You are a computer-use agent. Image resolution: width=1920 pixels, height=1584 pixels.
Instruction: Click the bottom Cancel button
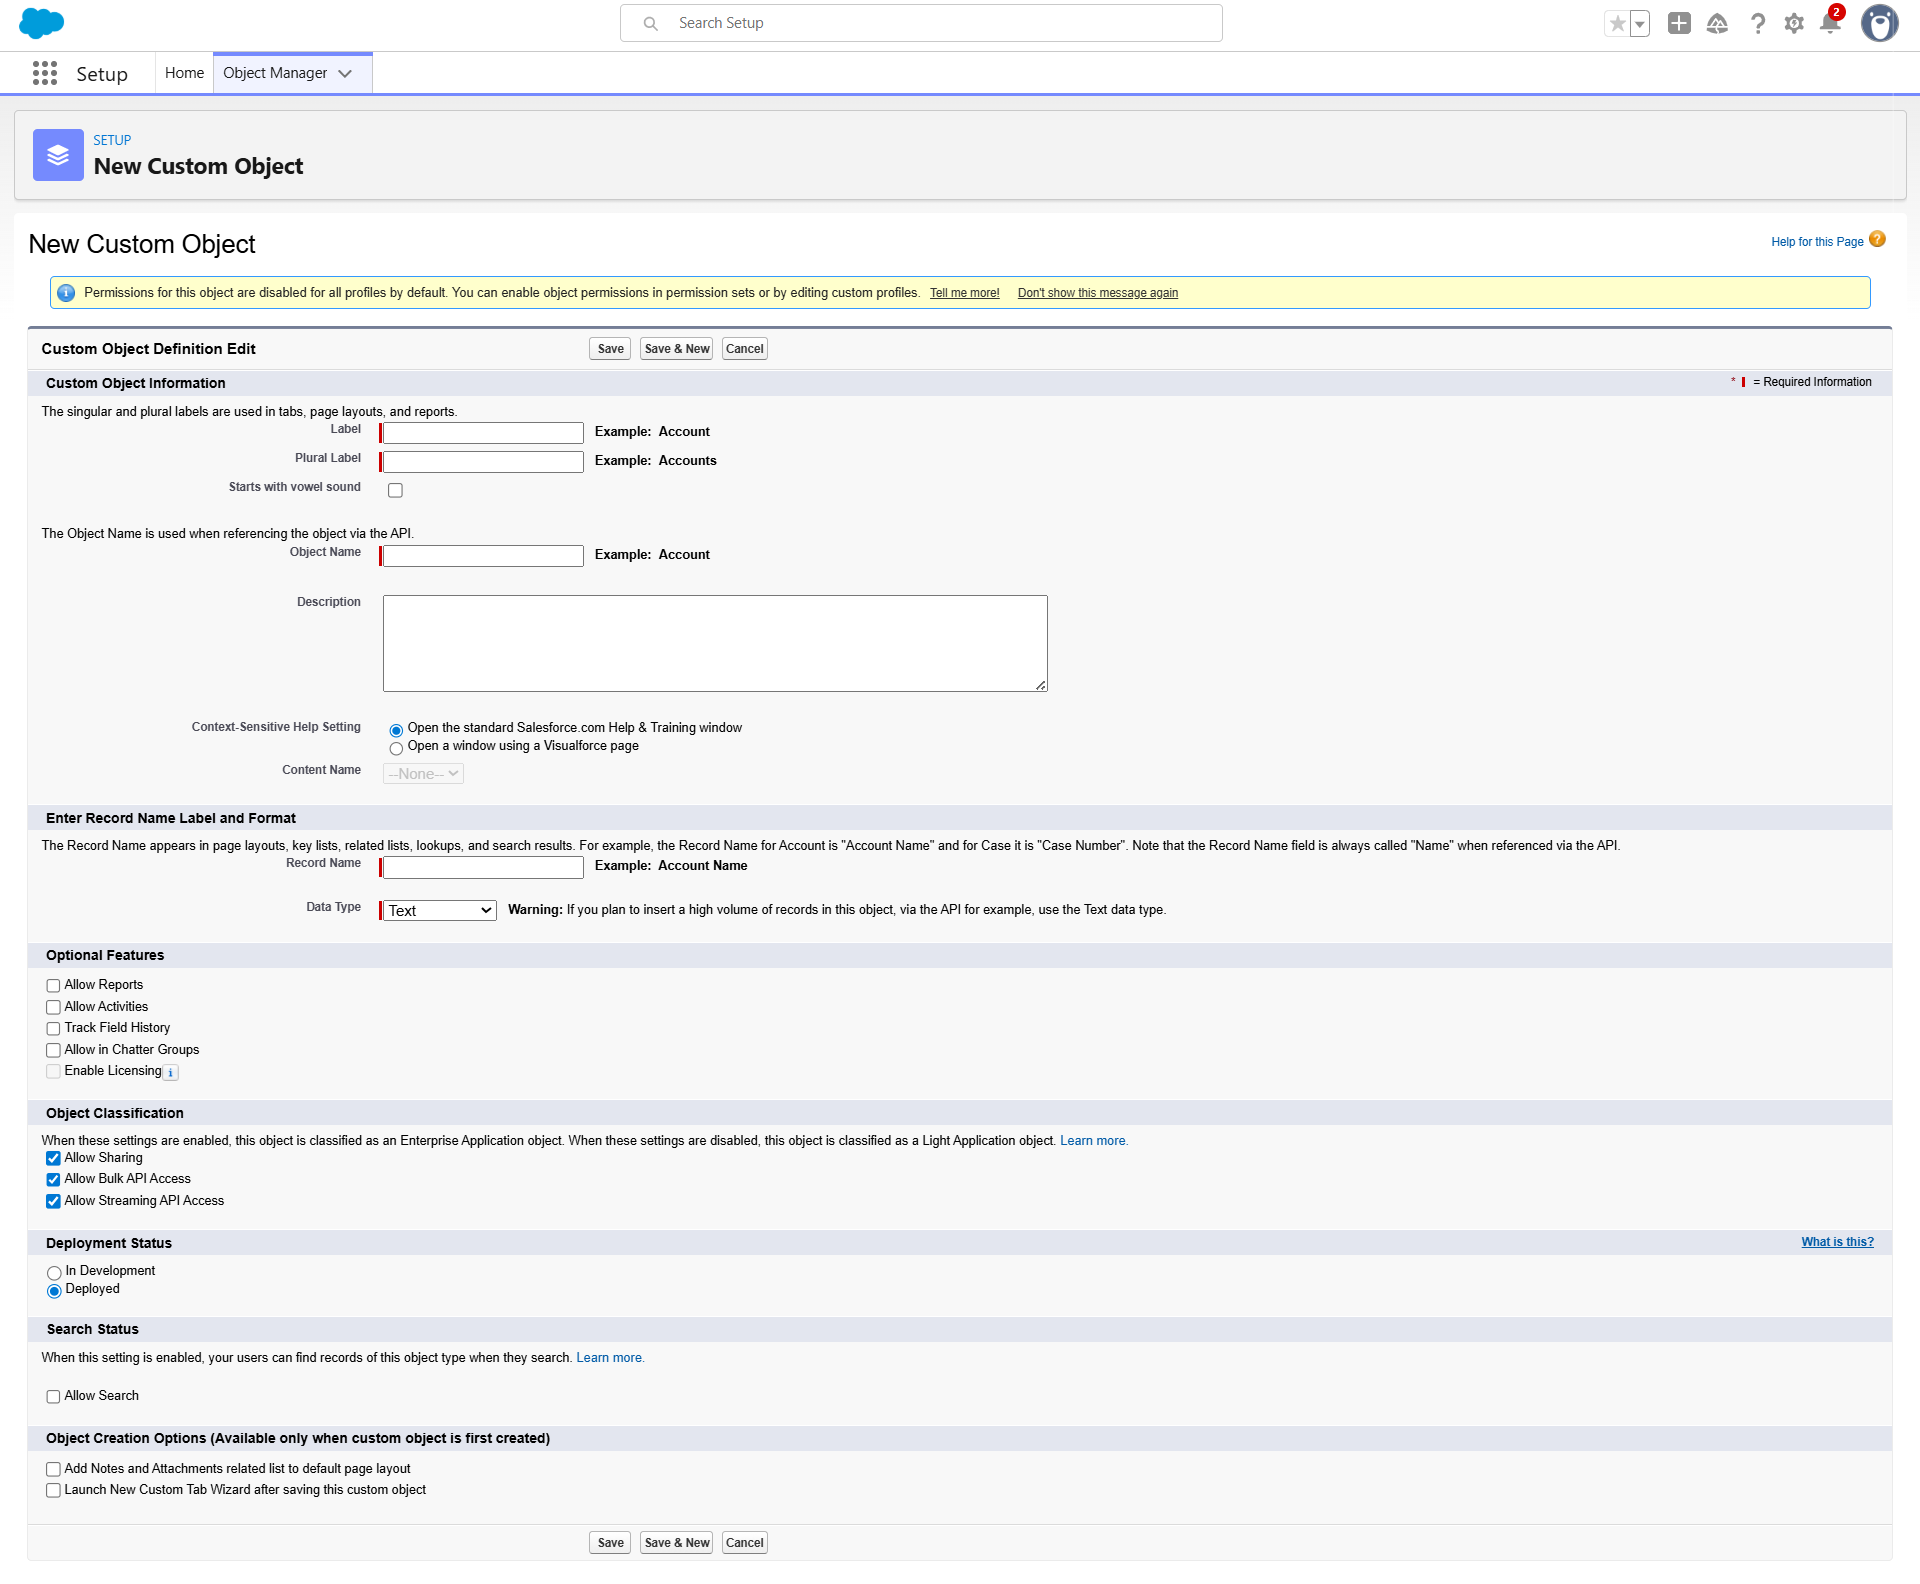[744, 1543]
